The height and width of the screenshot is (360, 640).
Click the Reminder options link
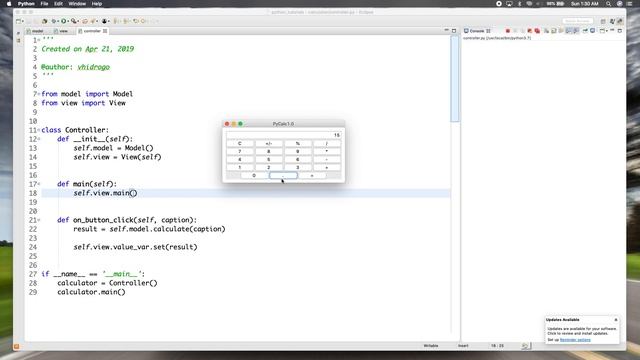(575, 340)
